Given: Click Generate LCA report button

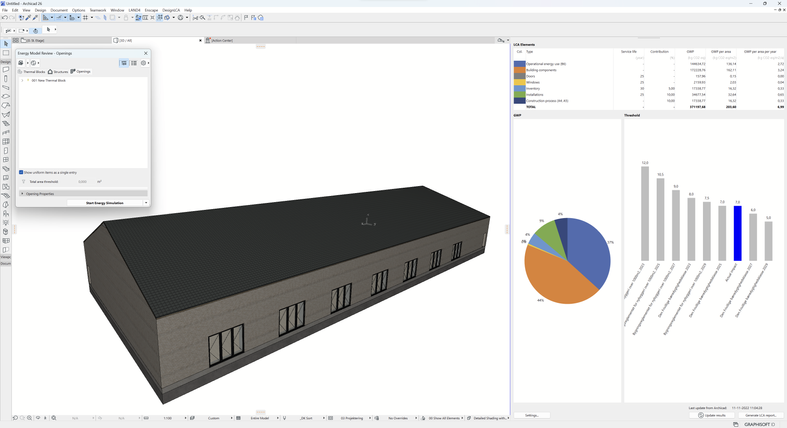Looking at the screenshot, I should (761, 415).
